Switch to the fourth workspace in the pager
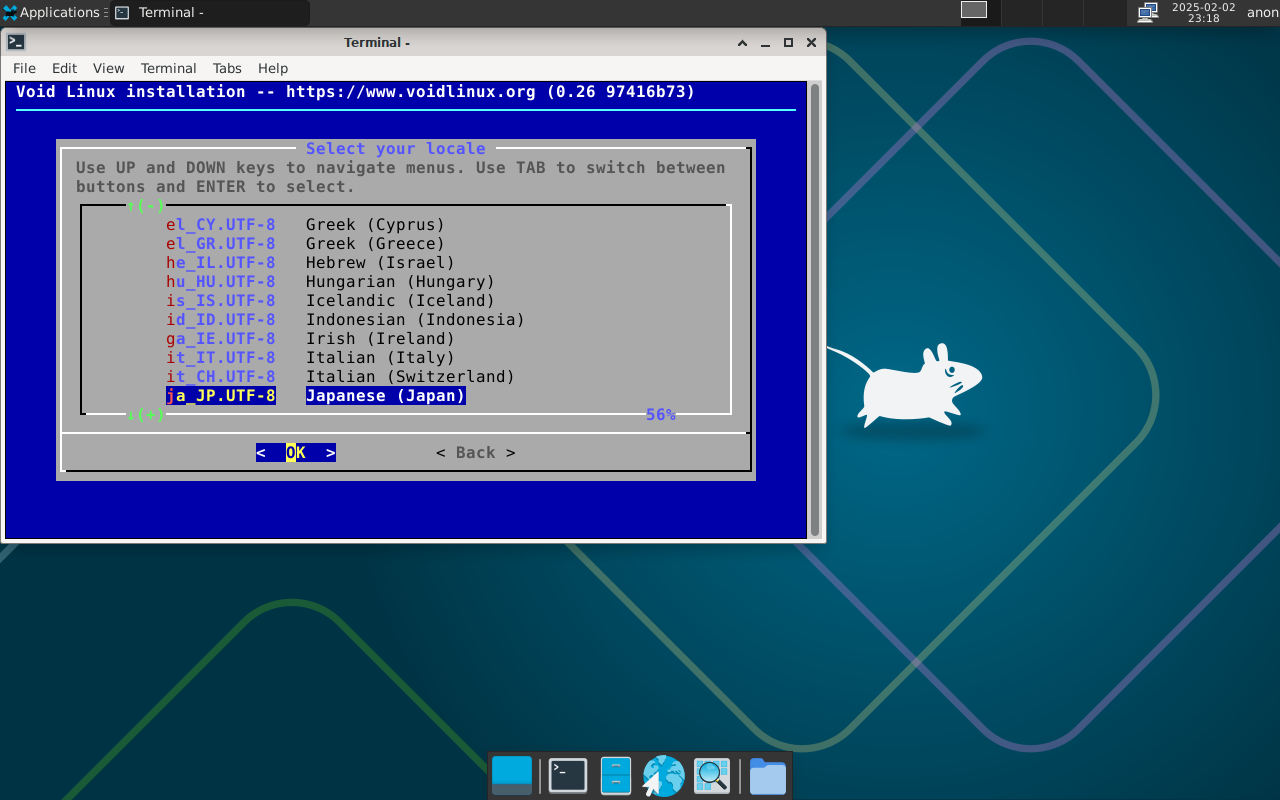The width and height of the screenshot is (1280, 800). point(1104,13)
